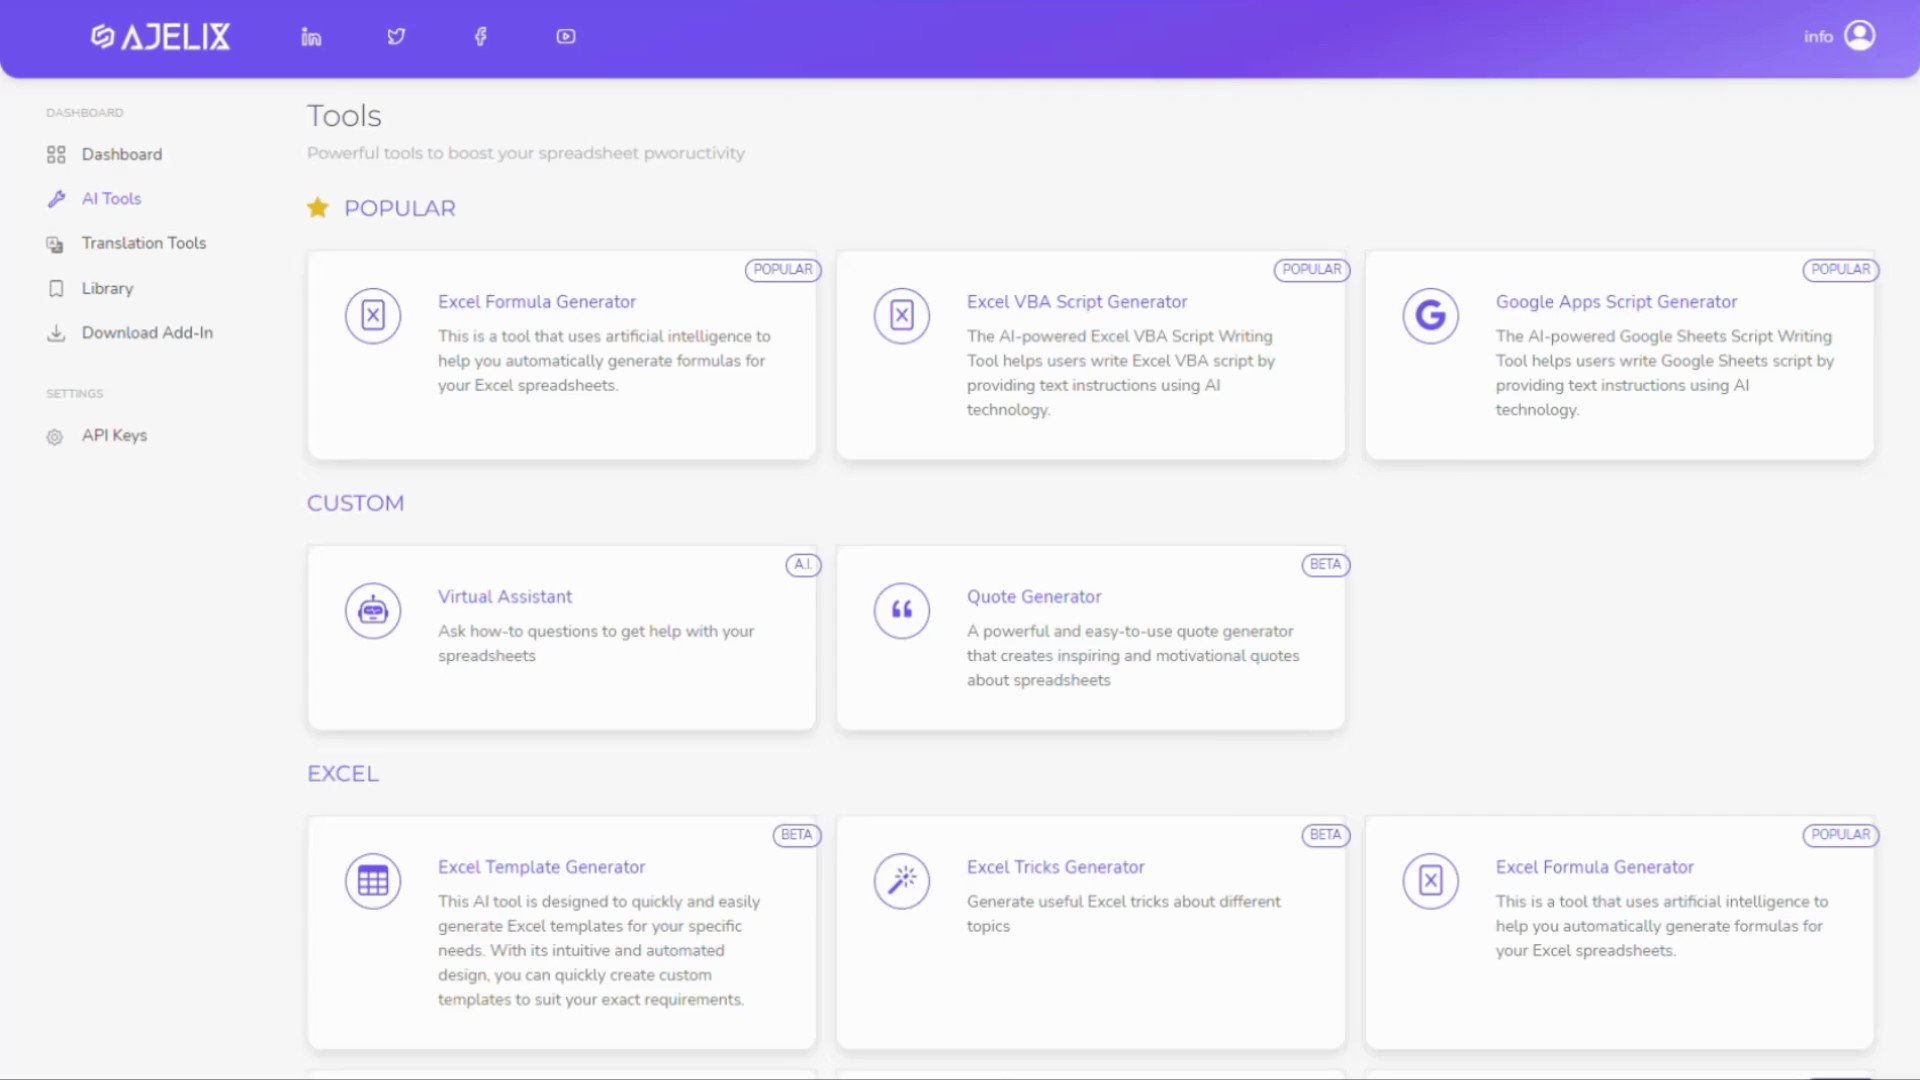This screenshot has height=1080, width=1920.
Task: Click the 'Tools' page heading
Action: click(344, 116)
